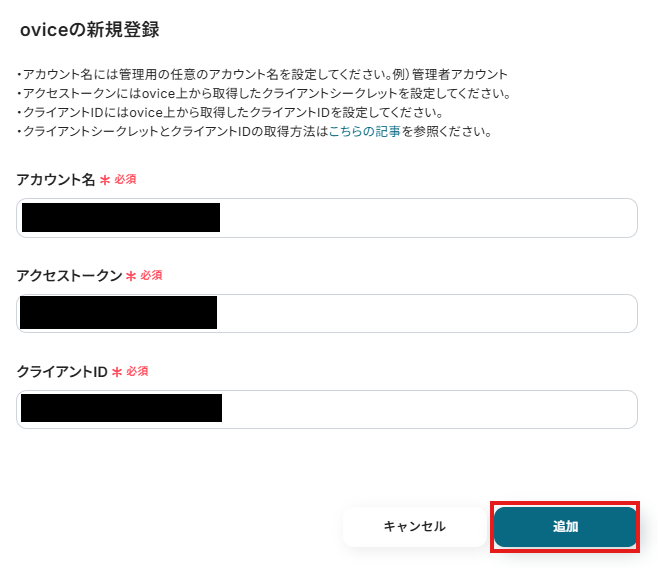Click 必須 badge next to アクセストークン
This screenshot has height=568, width=658.
pyautogui.click(x=151, y=275)
